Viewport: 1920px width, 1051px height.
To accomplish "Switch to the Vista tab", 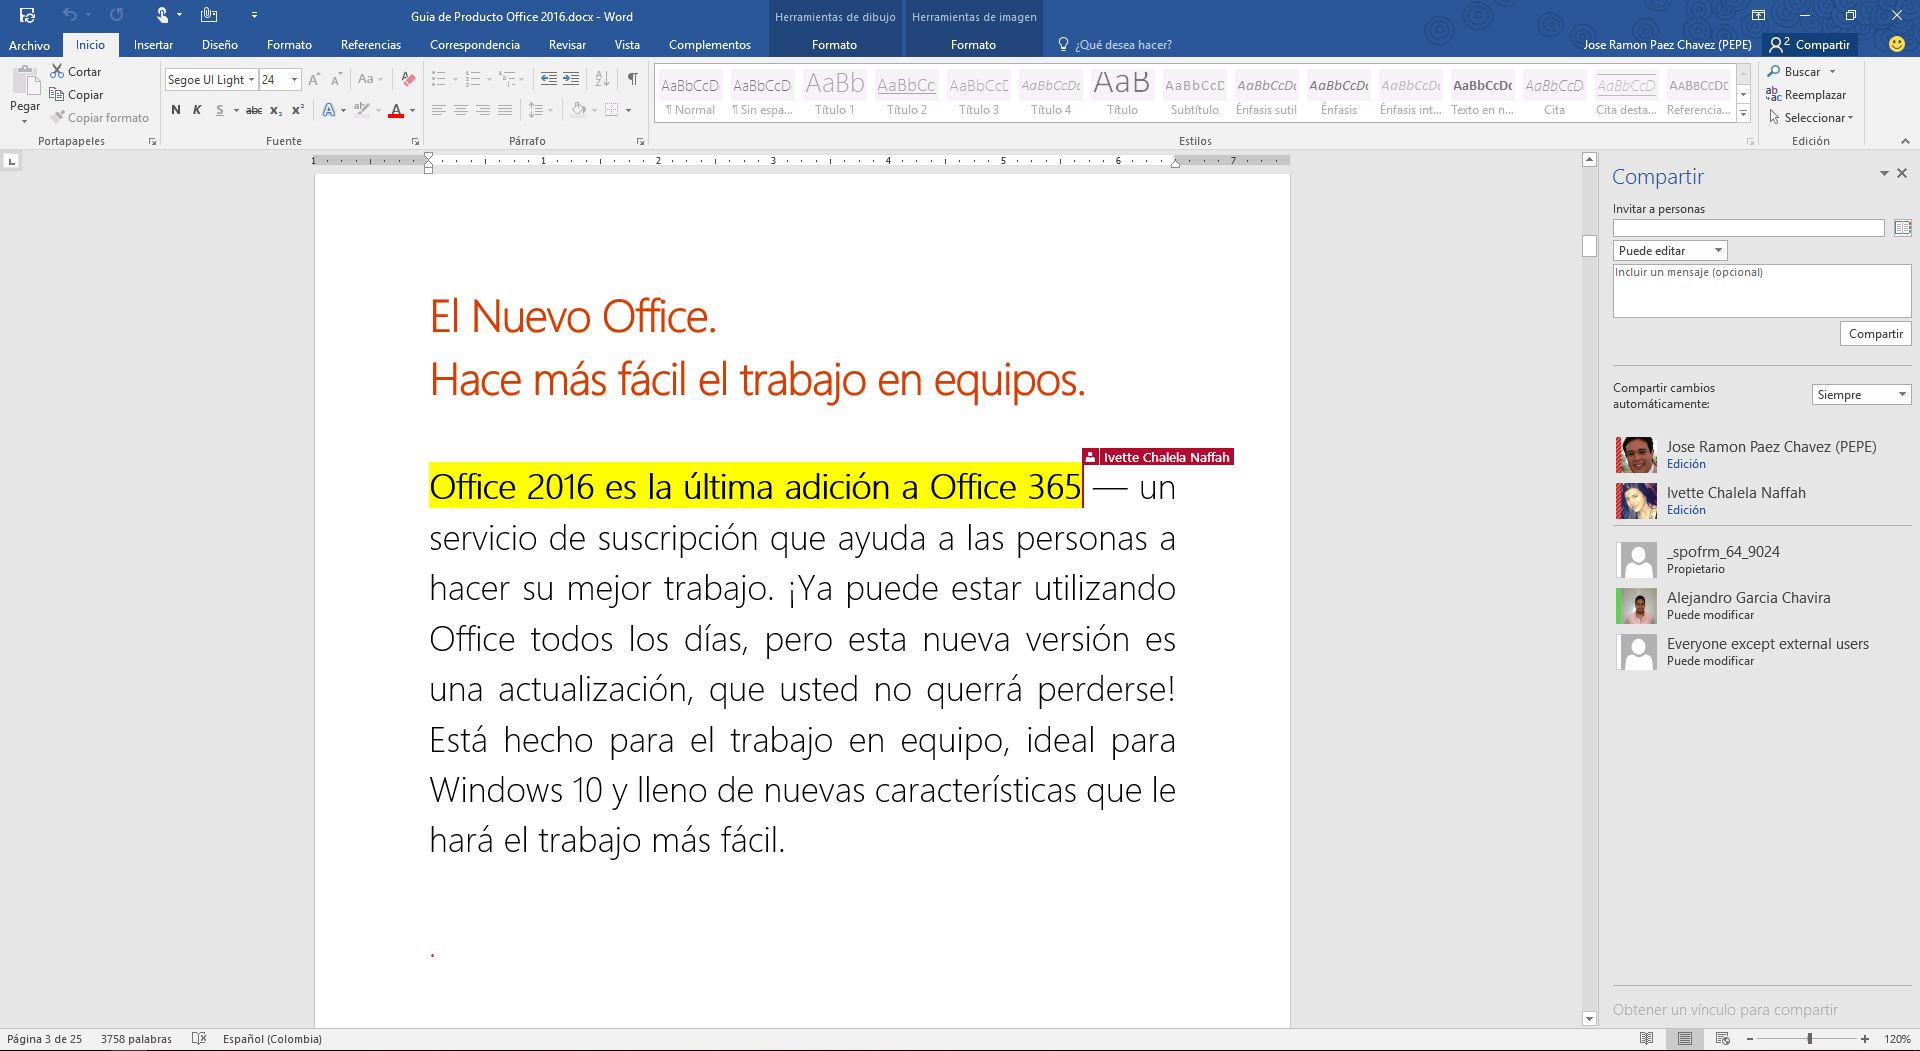I will click(627, 45).
